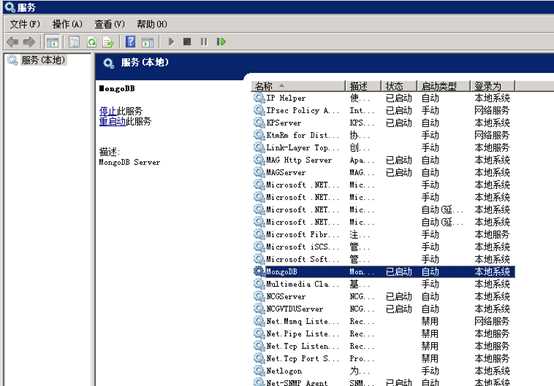Select the Microsoft iSCS... service name
This screenshot has width=554, height=386.
point(303,247)
